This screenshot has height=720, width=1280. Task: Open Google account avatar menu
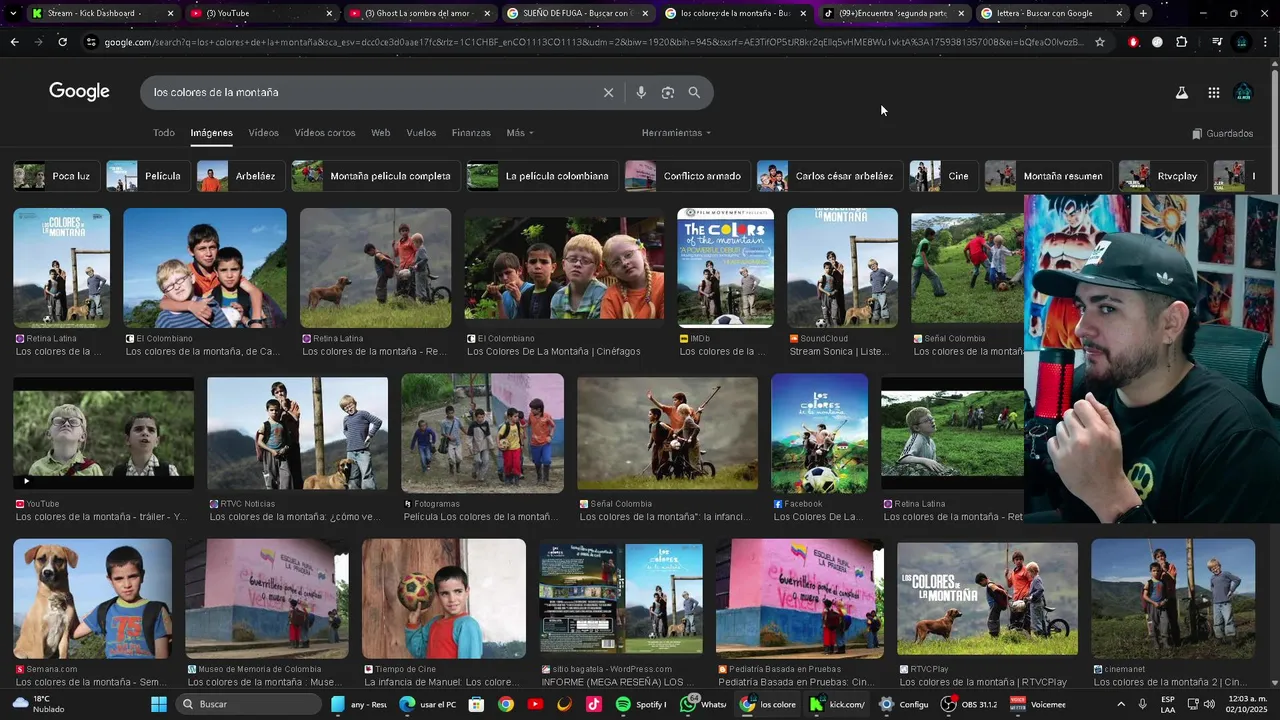coord(1243,92)
